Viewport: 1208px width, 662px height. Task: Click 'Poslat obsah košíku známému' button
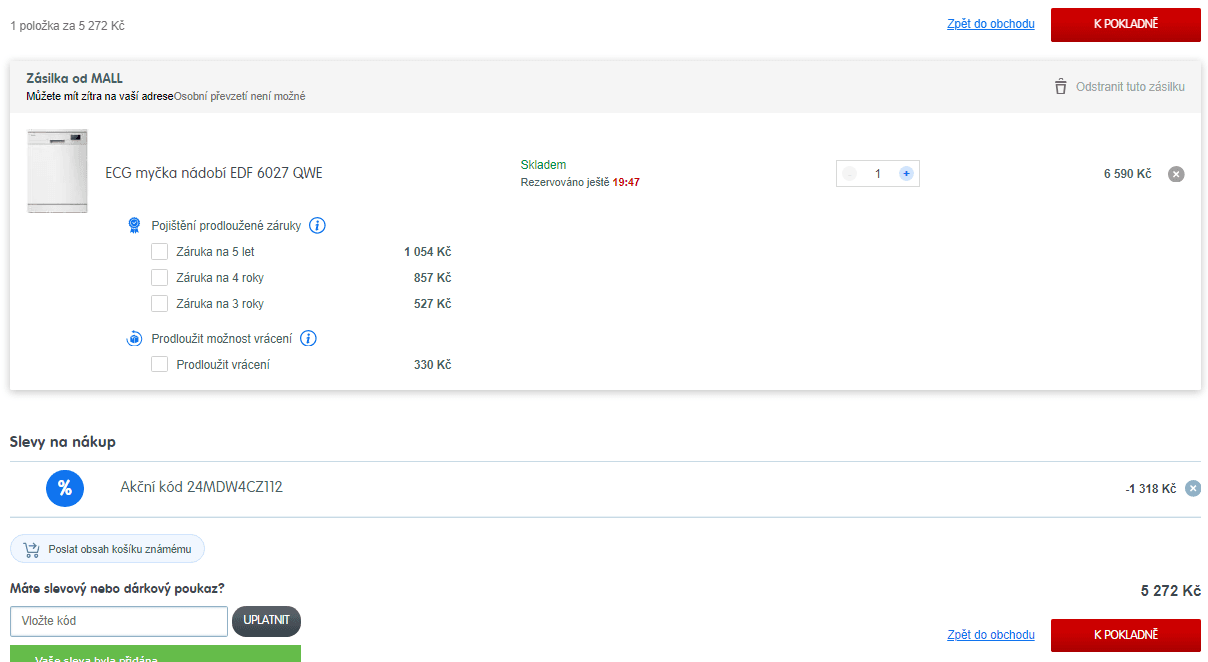(107, 549)
